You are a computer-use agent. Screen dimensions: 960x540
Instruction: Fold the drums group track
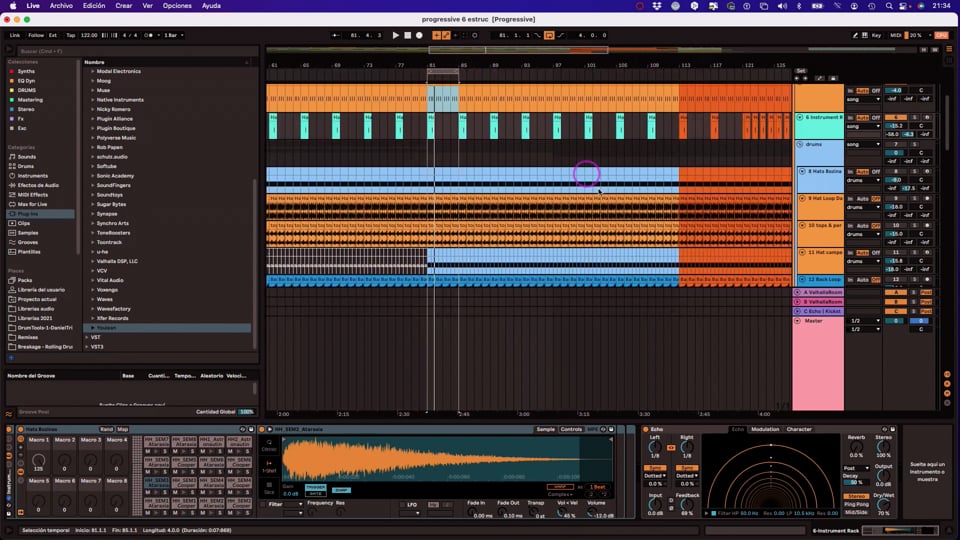click(x=800, y=144)
